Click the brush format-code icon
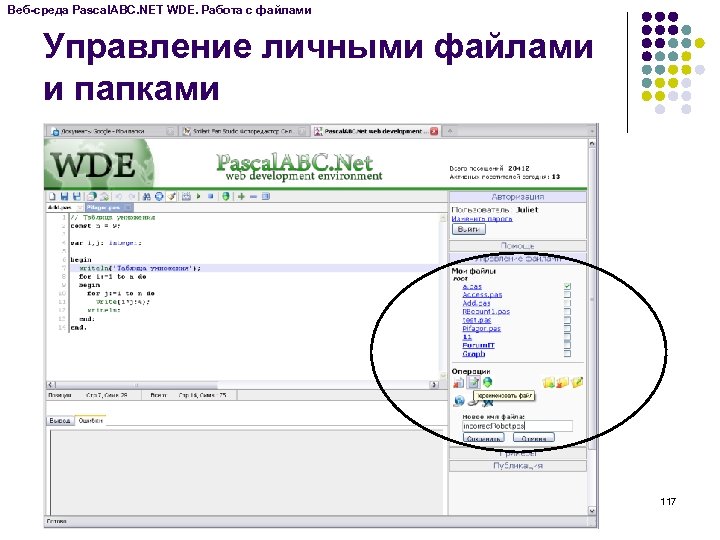This screenshot has width=720, height=540. (171, 196)
